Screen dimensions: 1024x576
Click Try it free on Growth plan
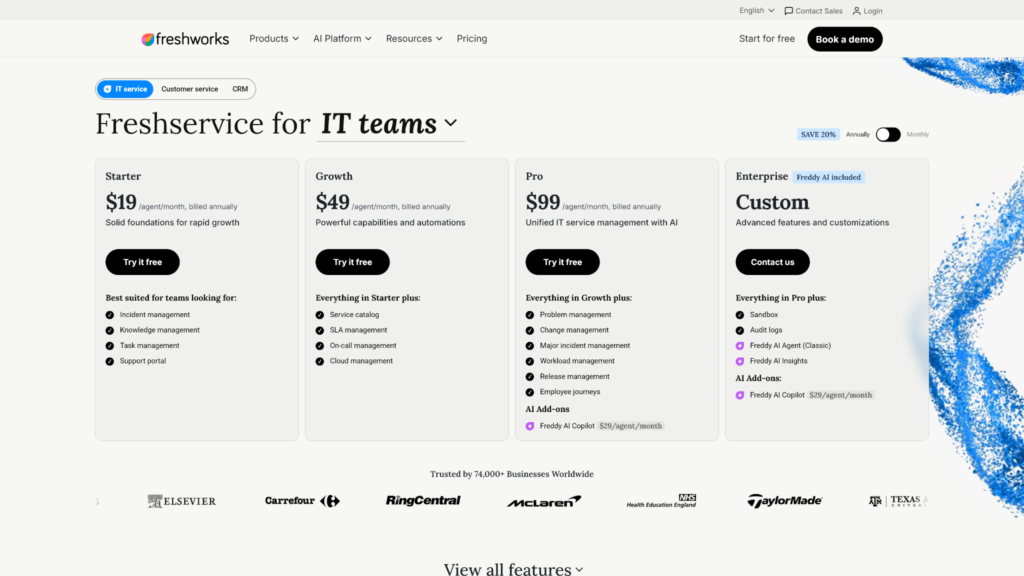click(353, 262)
